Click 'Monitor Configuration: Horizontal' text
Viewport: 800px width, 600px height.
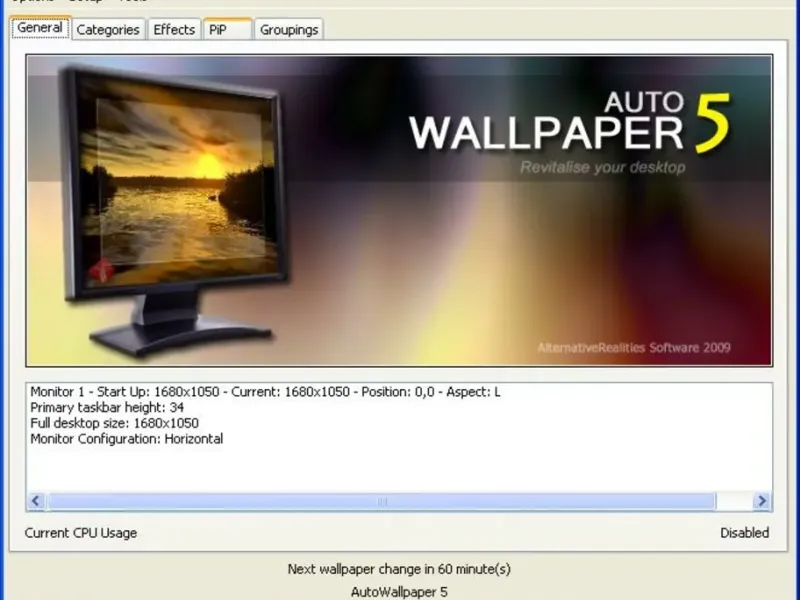127,439
